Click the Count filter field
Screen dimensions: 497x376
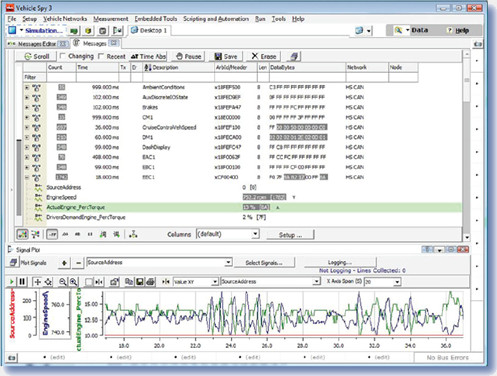coord(61,77)
